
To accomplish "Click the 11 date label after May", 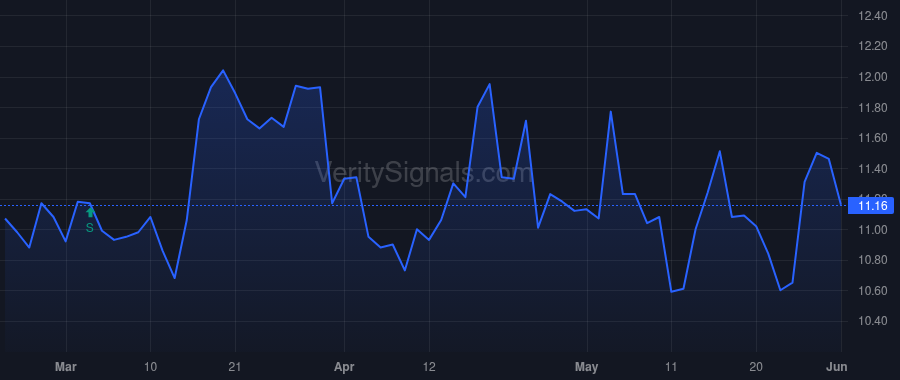I will (x=671, y=367).
